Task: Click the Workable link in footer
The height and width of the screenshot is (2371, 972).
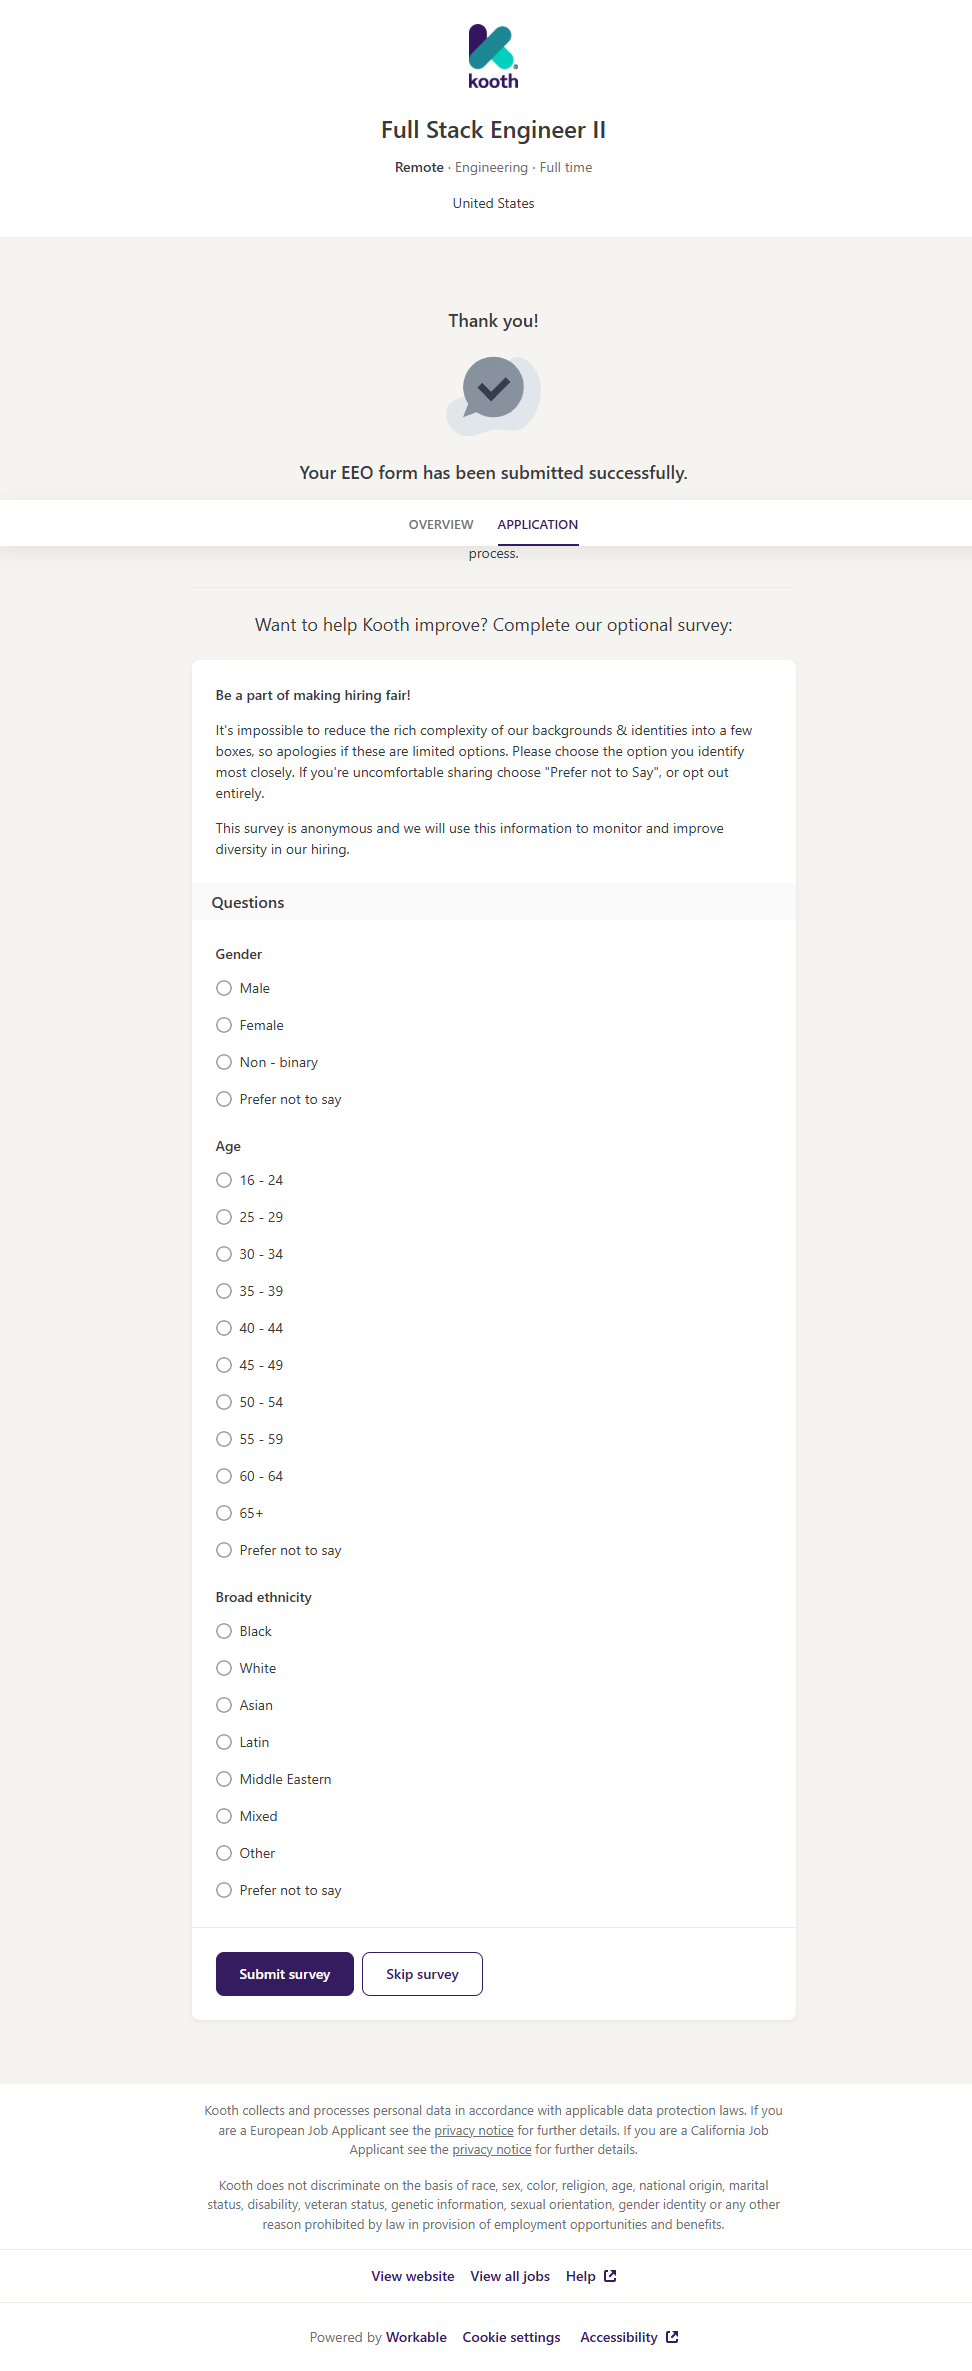Action: [x=416, y=2337]
